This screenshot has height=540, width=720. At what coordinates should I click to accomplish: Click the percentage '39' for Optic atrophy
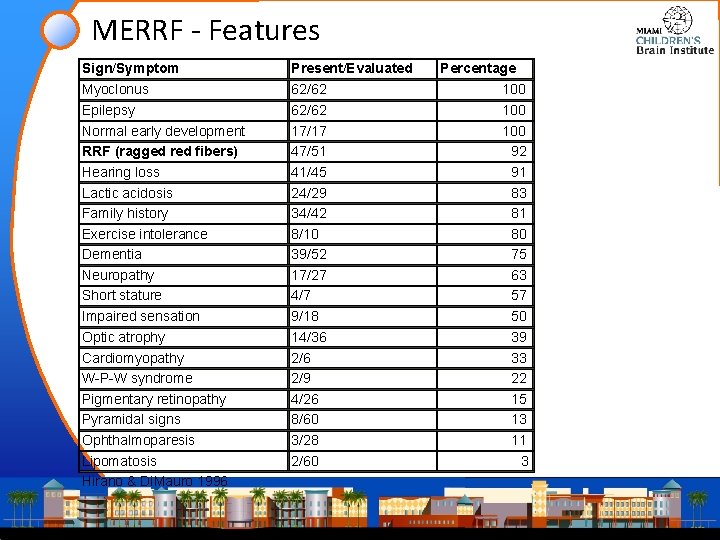[518, 338]
